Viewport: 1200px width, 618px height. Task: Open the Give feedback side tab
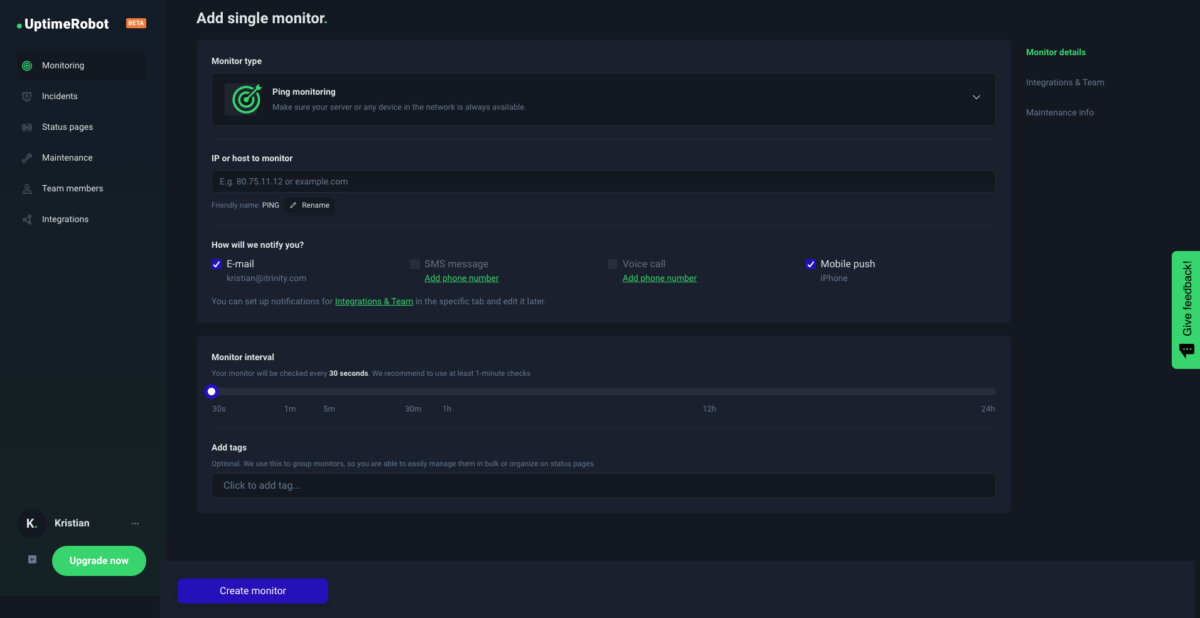1186,310
